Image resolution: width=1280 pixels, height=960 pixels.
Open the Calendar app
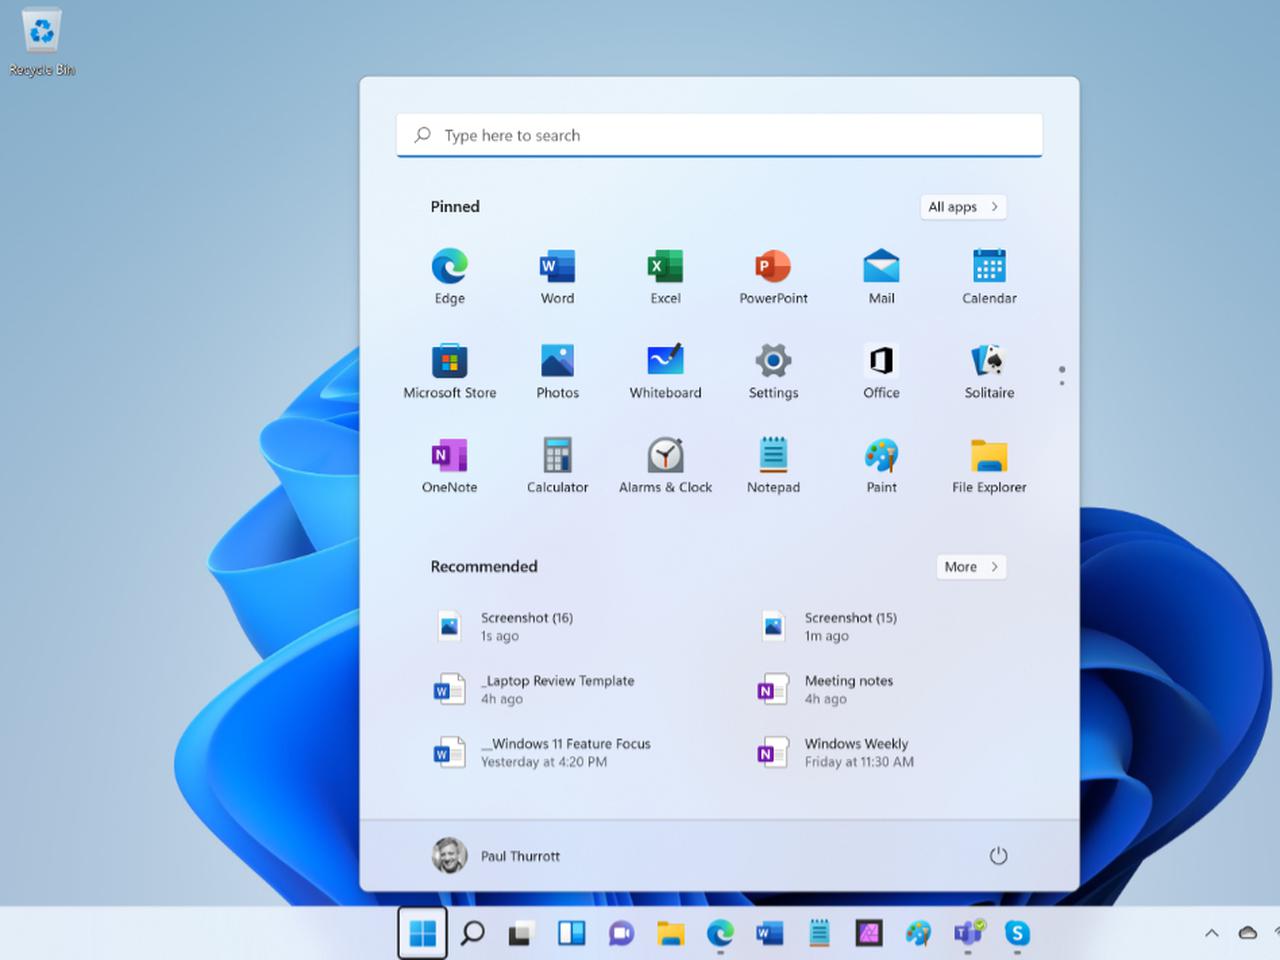pos(989,276)
